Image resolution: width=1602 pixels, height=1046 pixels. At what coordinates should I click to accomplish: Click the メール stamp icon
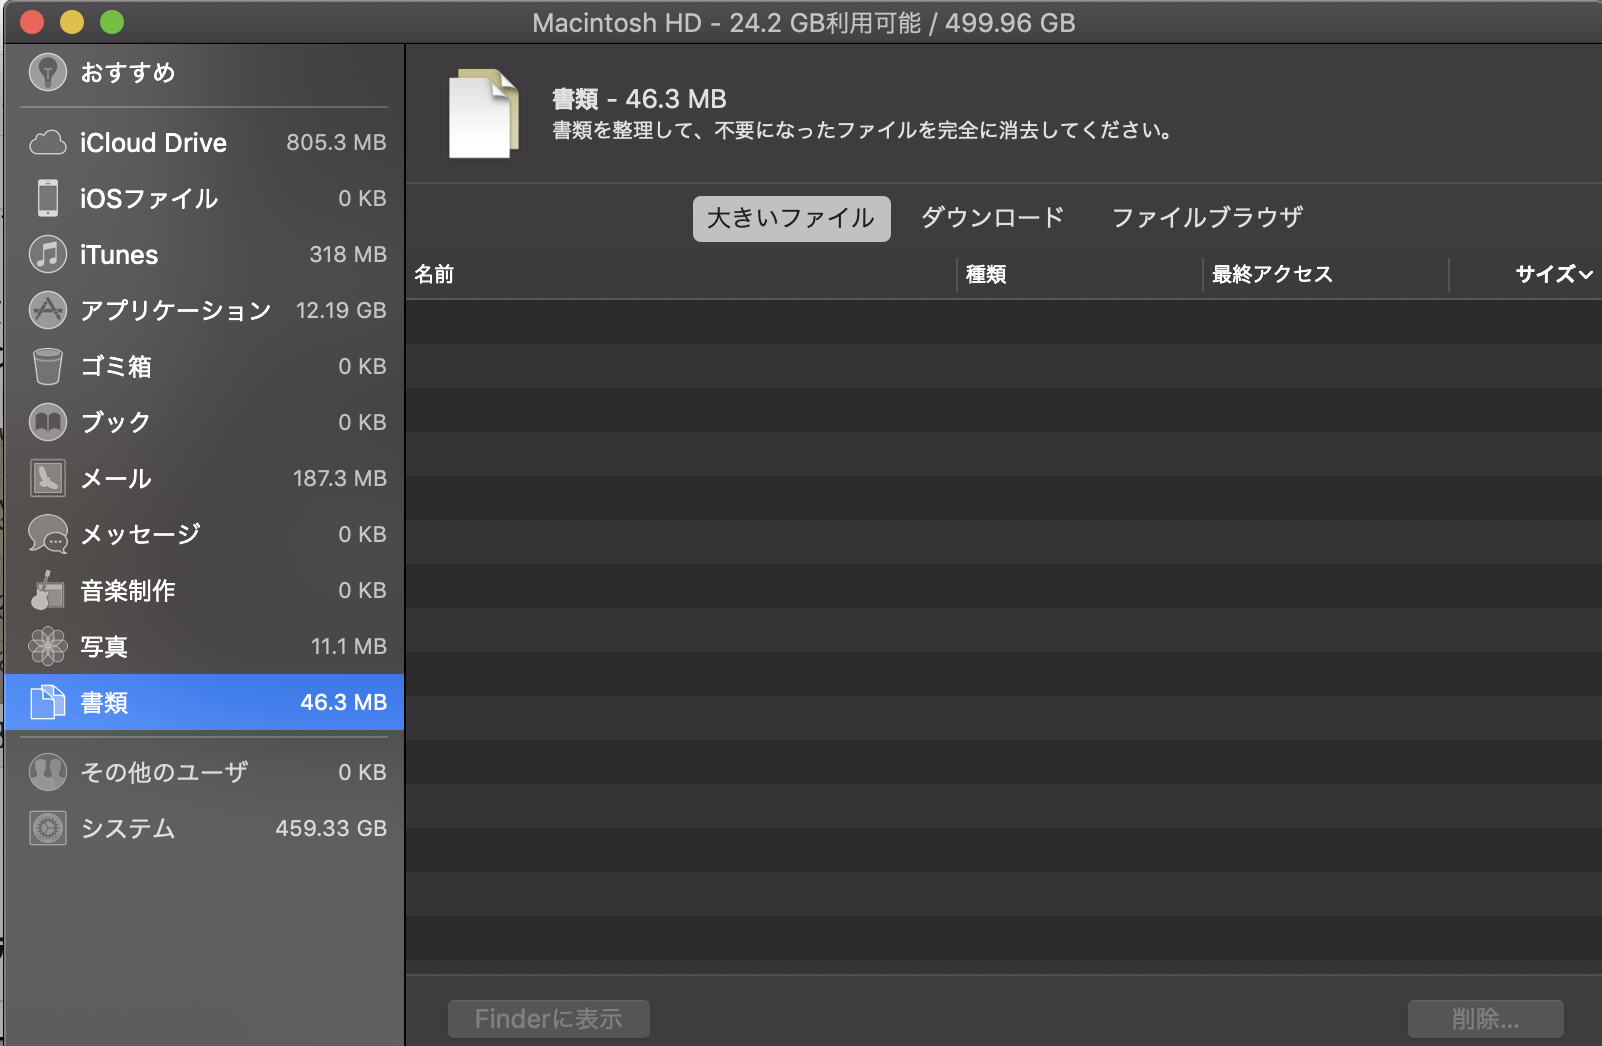48,478
